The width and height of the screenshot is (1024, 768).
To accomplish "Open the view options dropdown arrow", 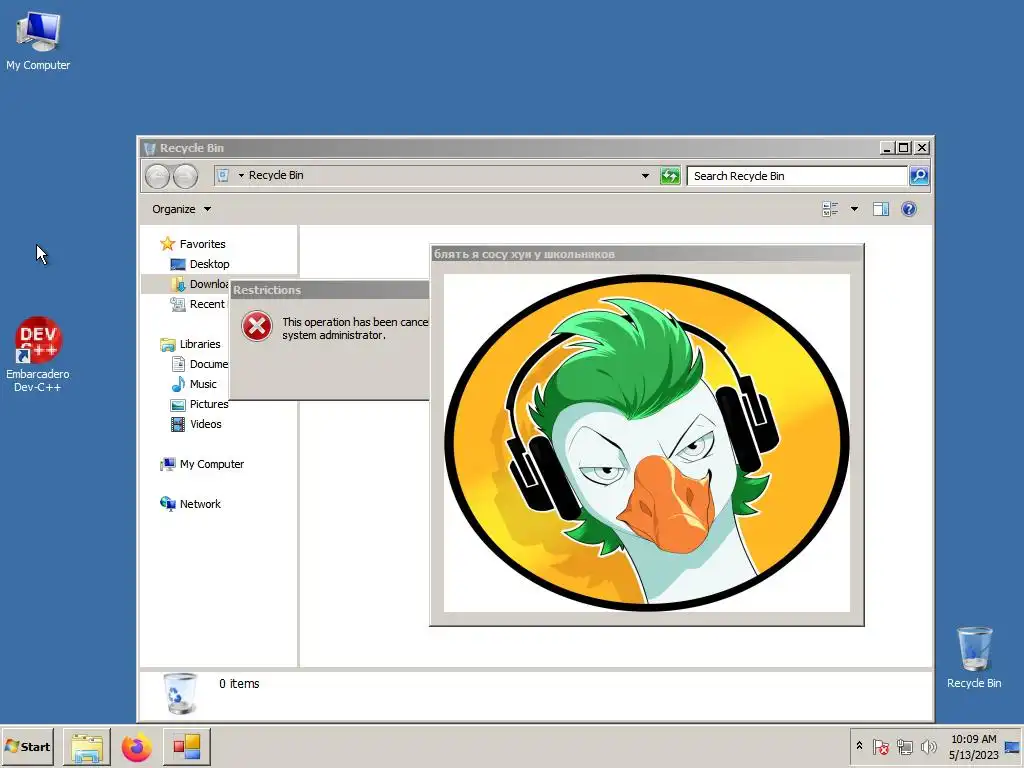I will tap(854, 209).
